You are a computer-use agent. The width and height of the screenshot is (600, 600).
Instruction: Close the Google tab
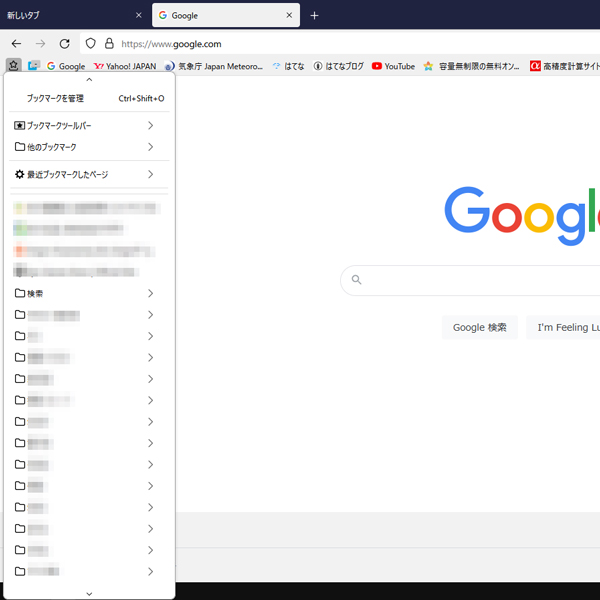coord(289,15)
